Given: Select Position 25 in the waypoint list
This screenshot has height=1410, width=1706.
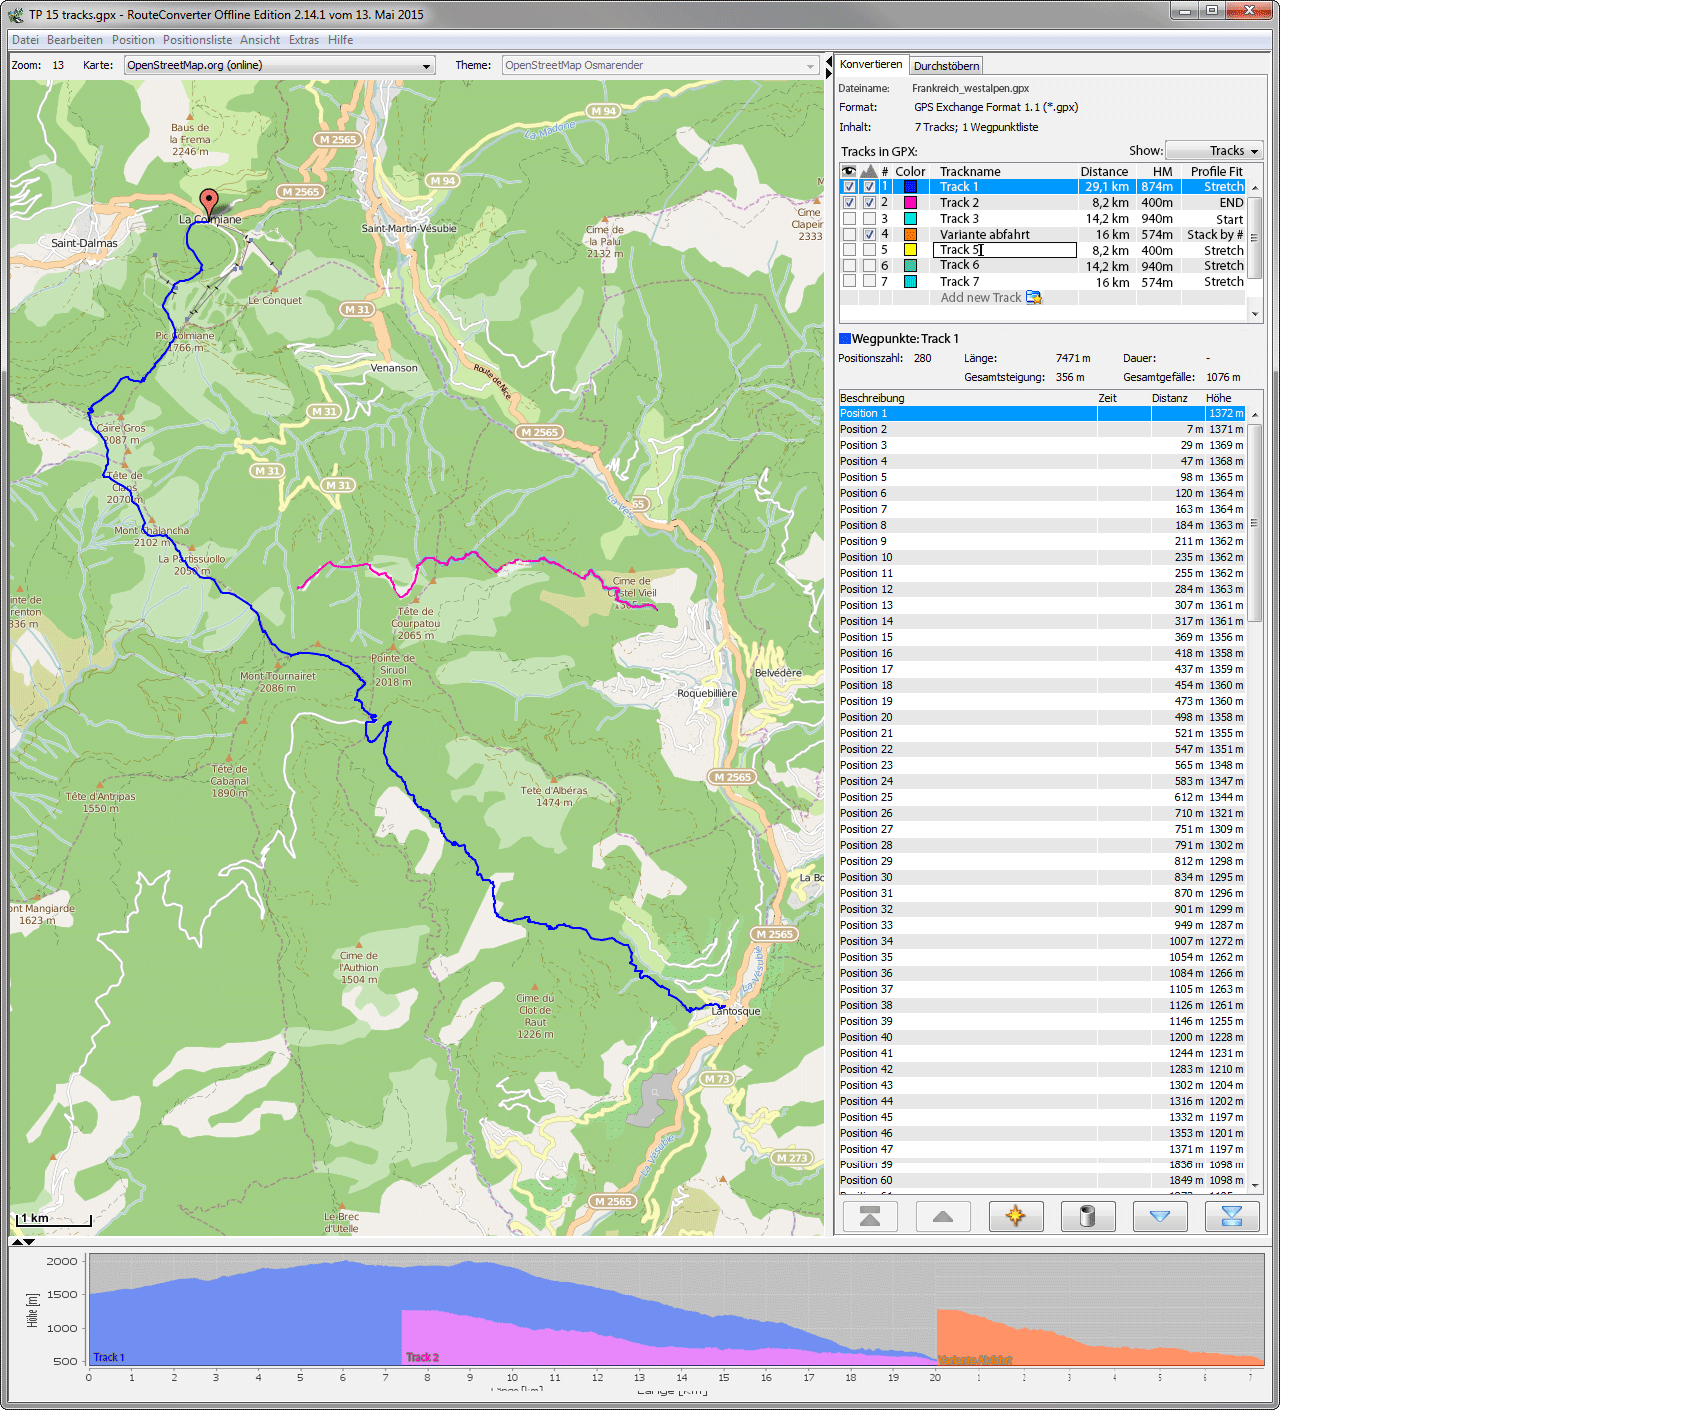Looking at the screenshot, I should [x=866, y=798].
